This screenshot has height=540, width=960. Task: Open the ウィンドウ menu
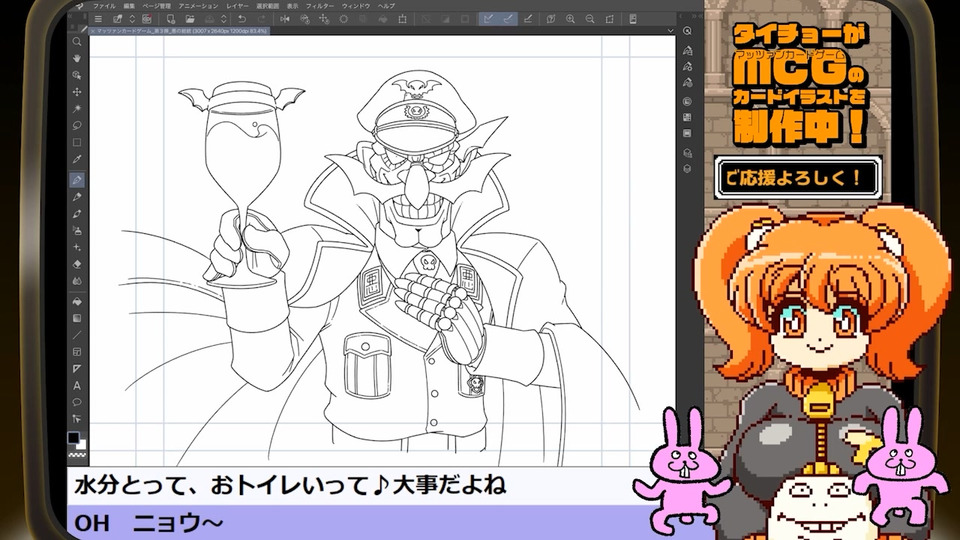click(356, 6)
